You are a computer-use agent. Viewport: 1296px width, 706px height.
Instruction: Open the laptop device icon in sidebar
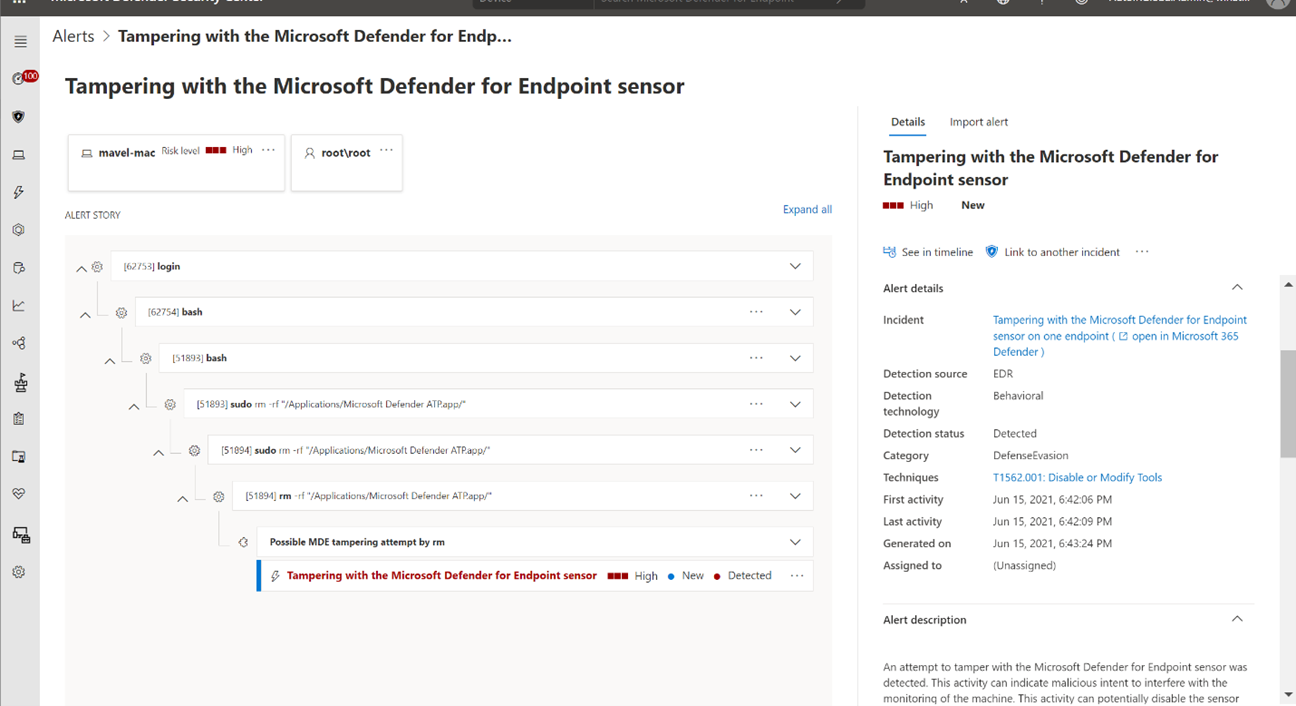[x=19, y=155]
